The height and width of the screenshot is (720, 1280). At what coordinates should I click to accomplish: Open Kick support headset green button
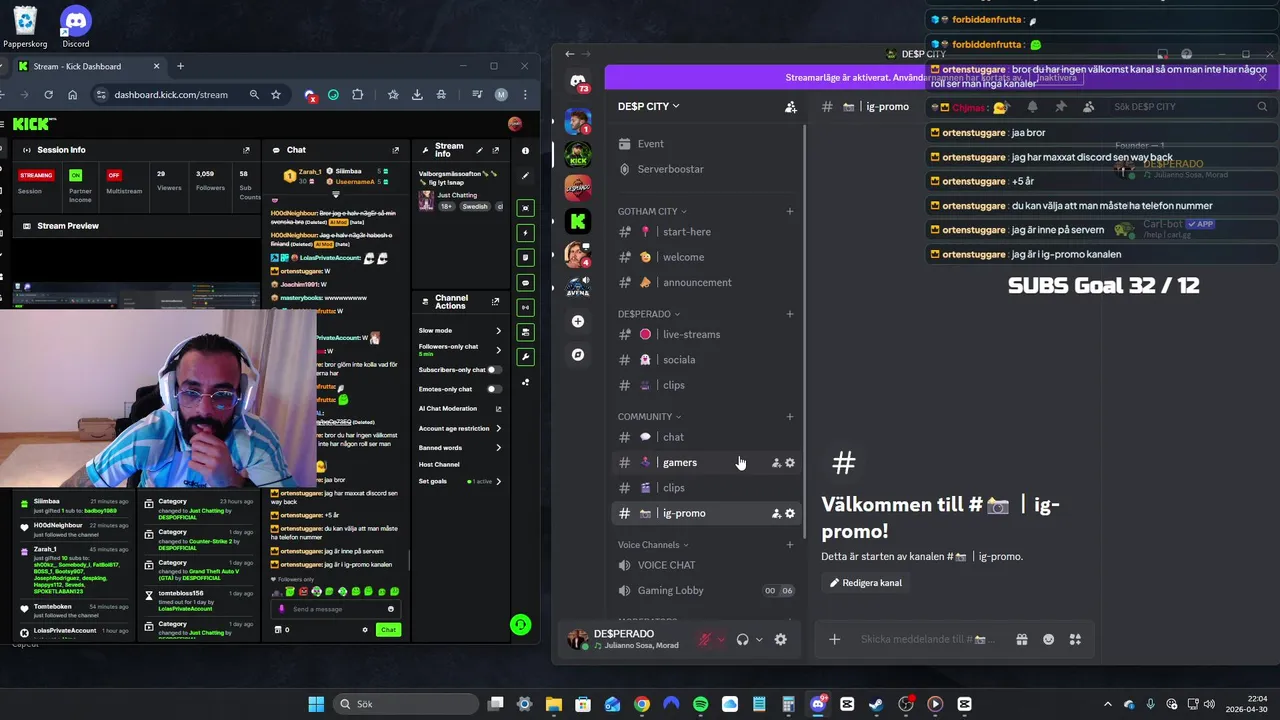pos(520,625)
